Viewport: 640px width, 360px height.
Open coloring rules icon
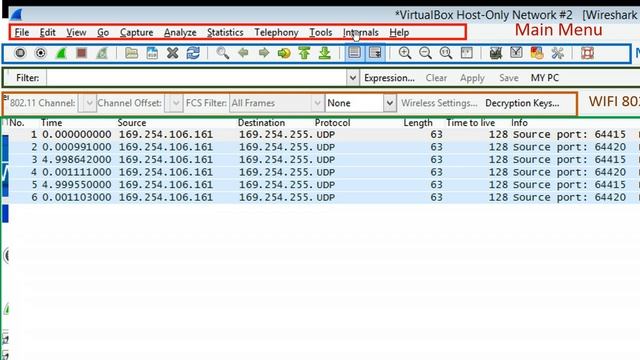[537, 53]
